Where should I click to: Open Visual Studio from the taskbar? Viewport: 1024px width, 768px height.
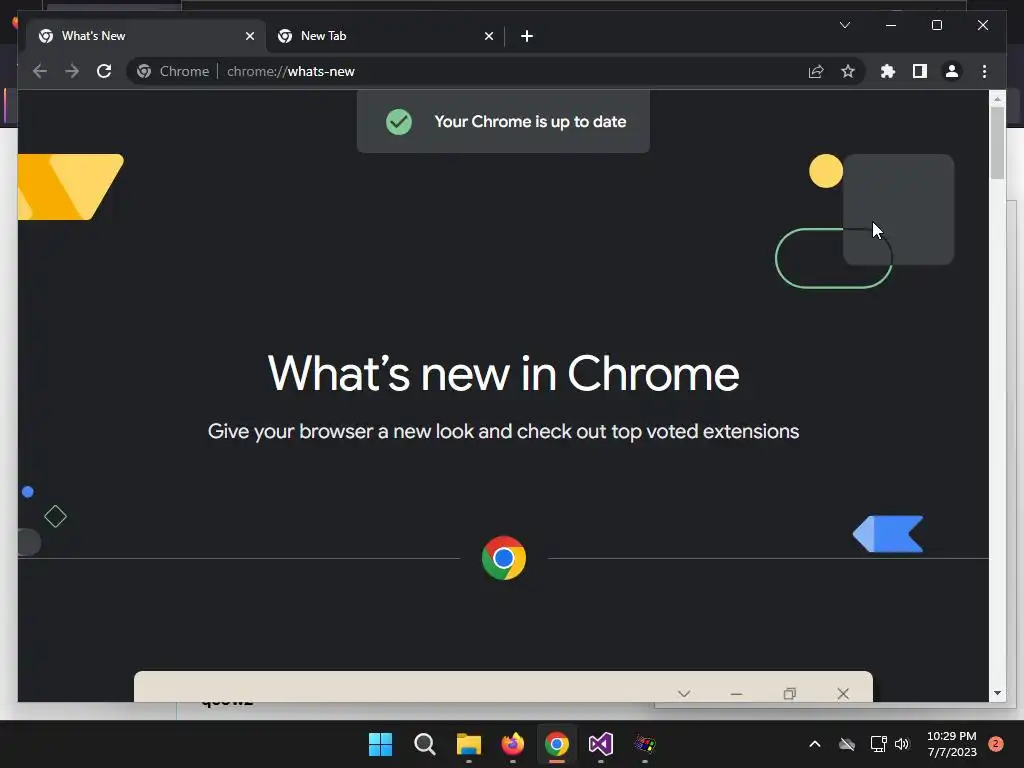(x=601, y=744)
